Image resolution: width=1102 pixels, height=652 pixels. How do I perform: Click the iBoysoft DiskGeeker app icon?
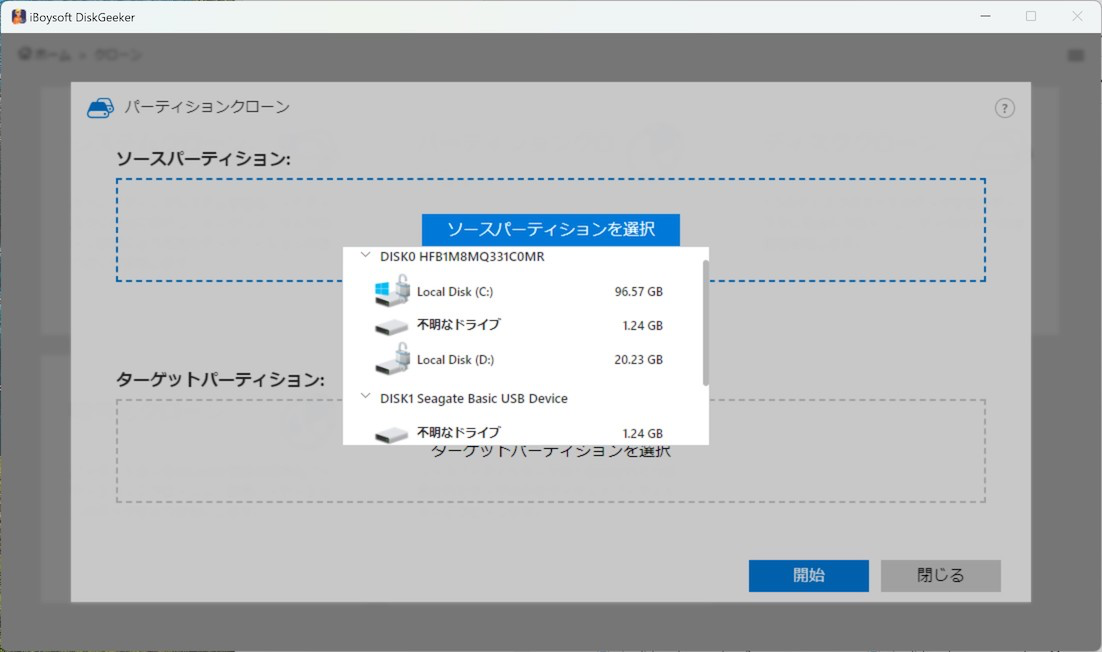click(x=18, y=17)
